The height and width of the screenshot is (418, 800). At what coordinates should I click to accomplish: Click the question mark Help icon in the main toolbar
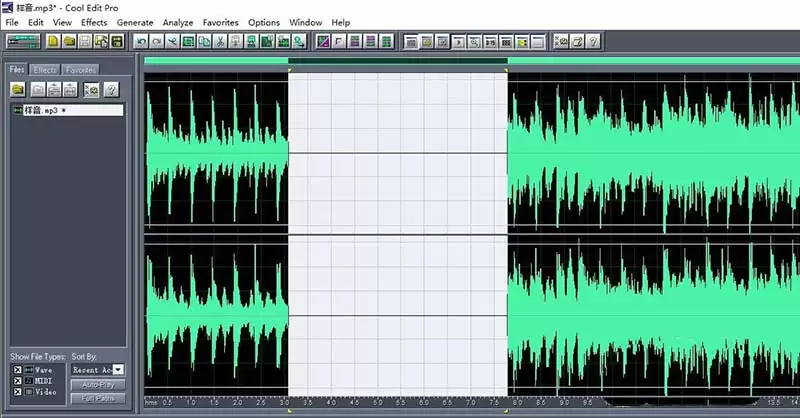(593, 41)
